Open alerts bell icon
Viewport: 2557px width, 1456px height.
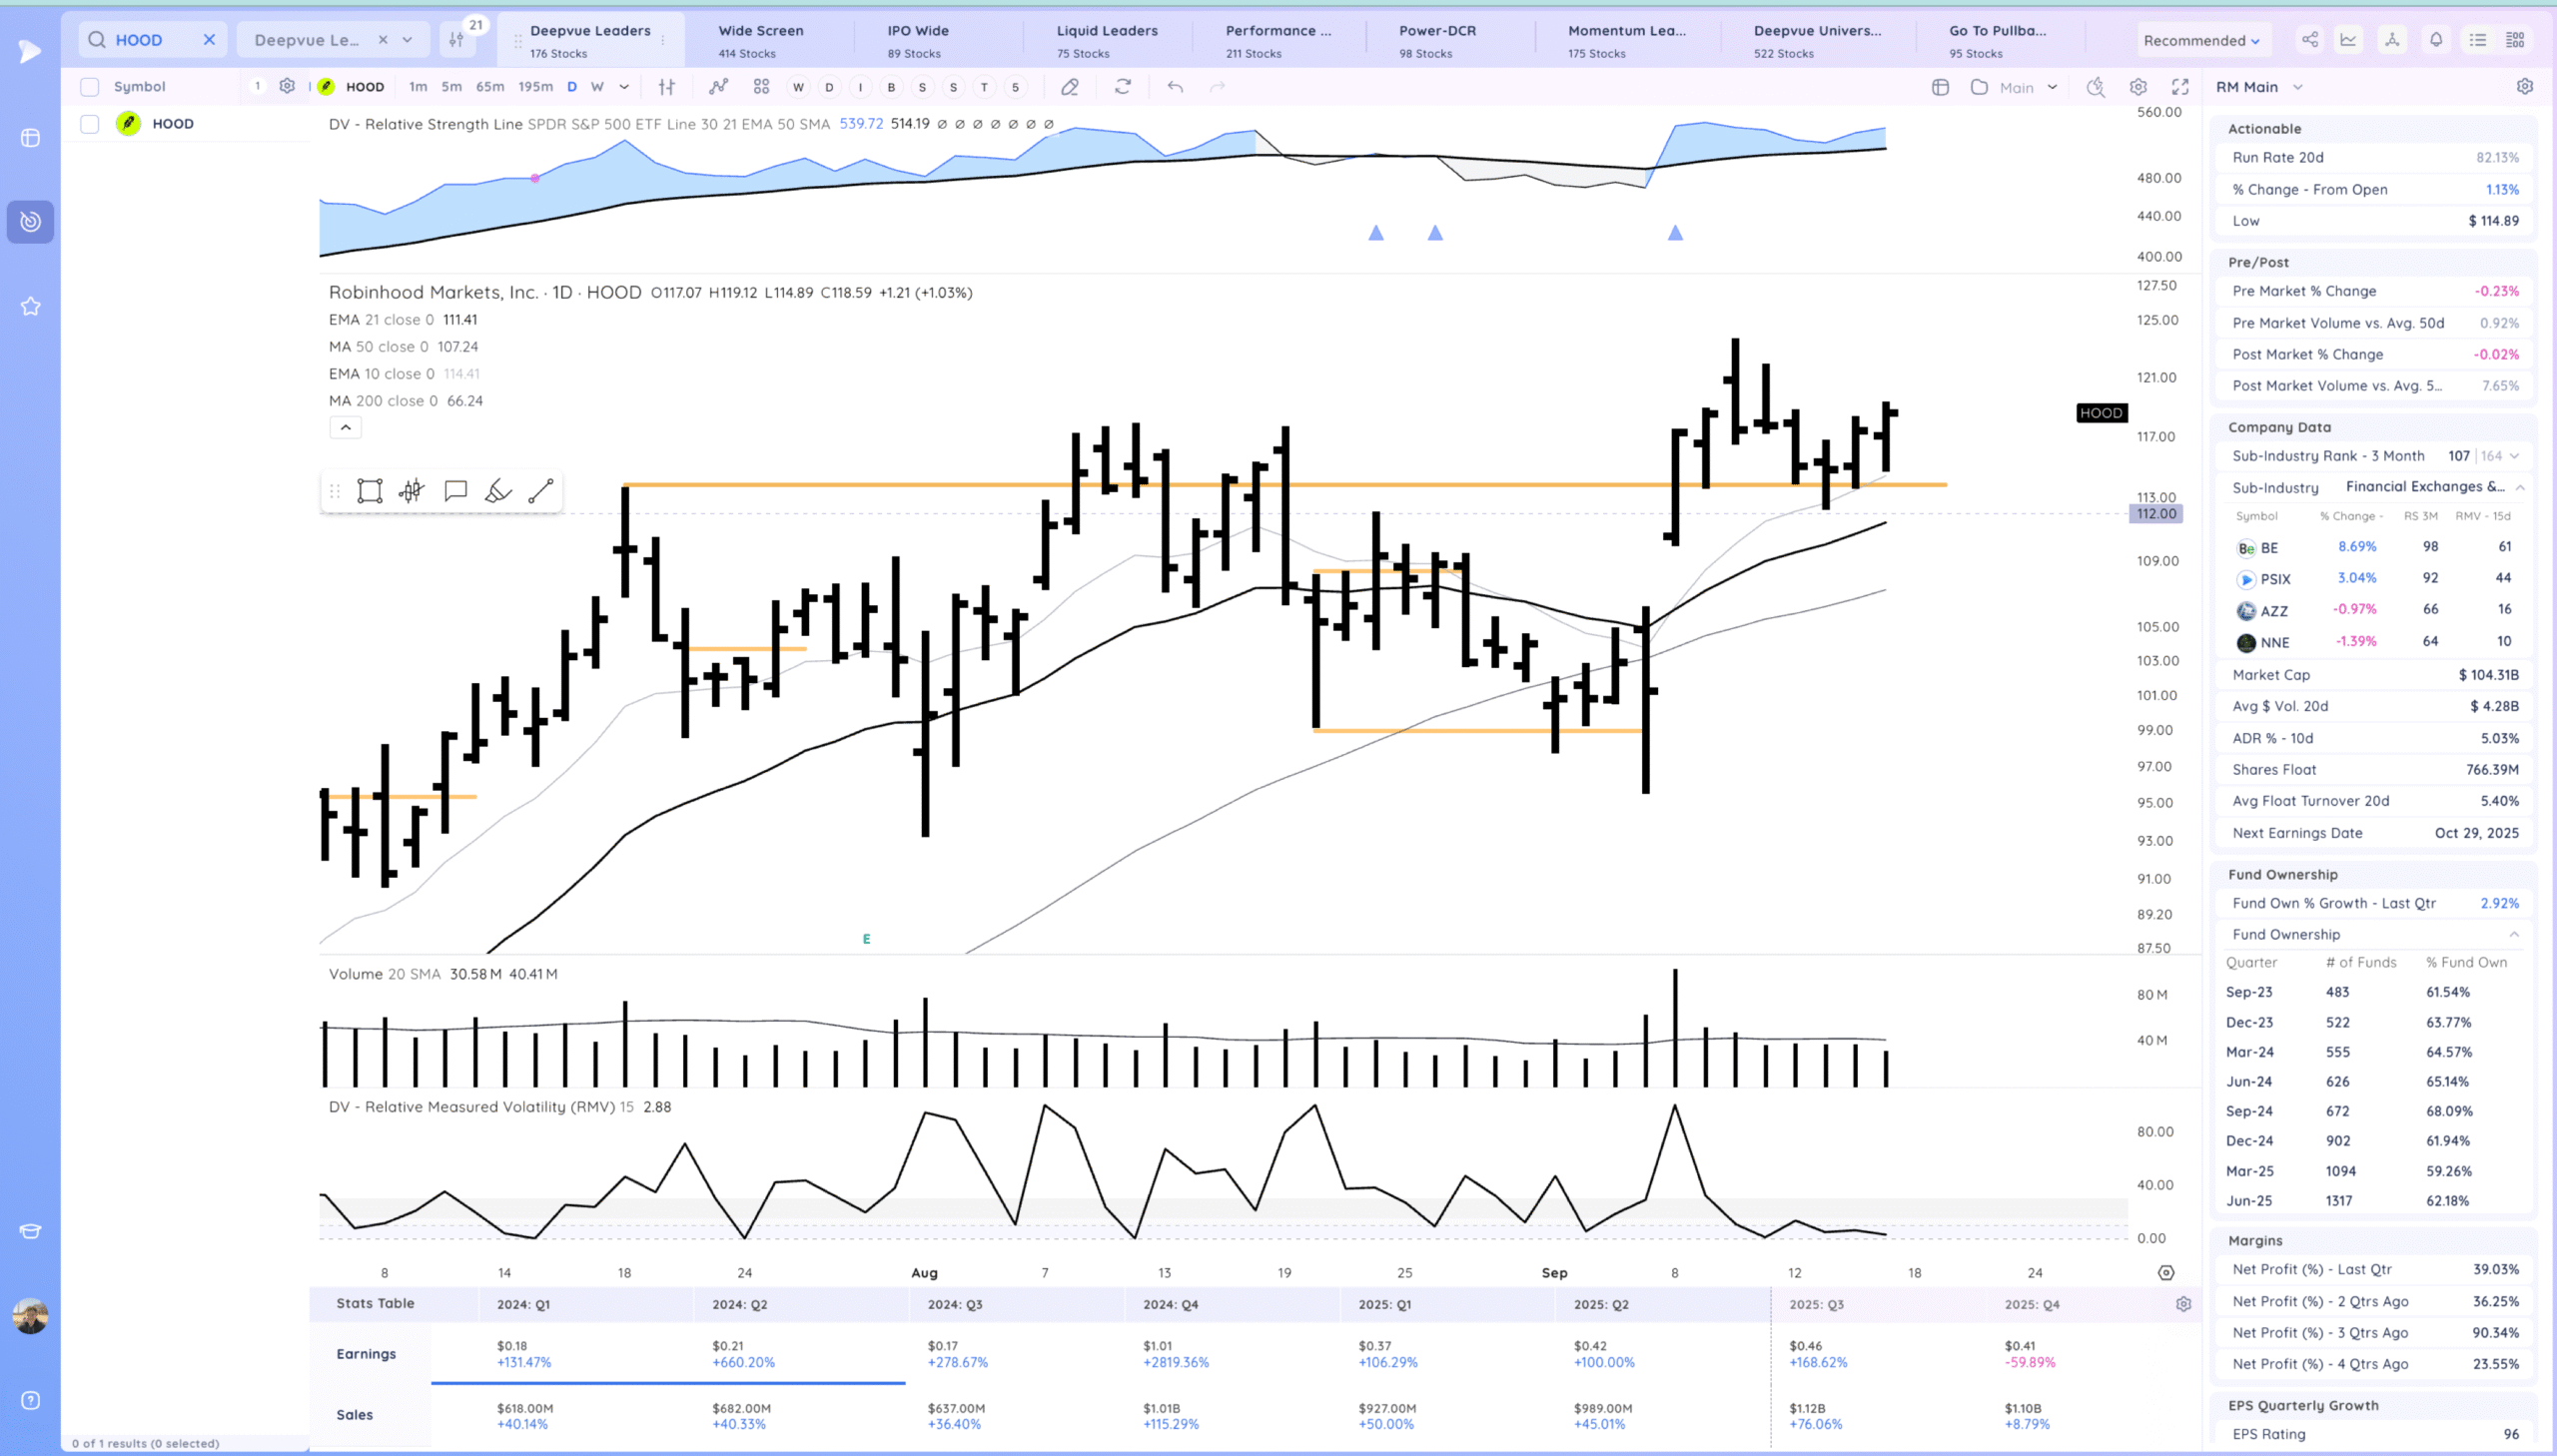click(2436, 40)
